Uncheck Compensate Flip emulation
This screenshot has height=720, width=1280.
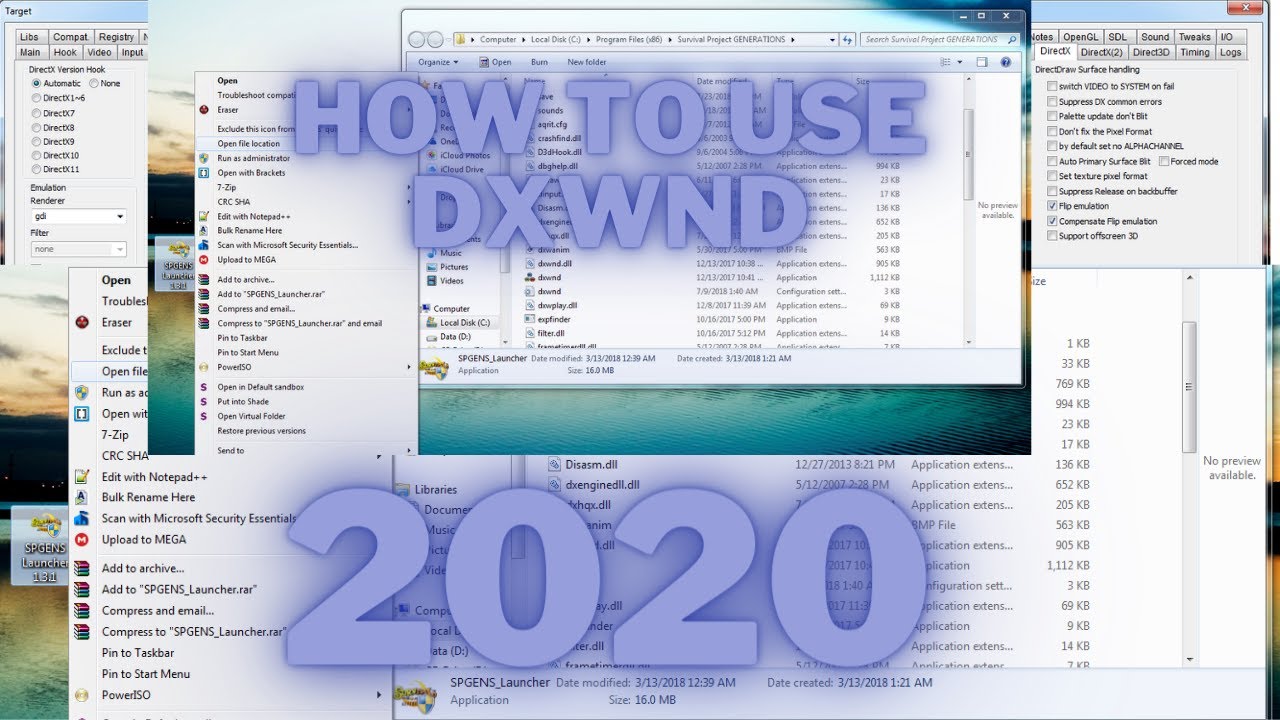coord(1052,221)
